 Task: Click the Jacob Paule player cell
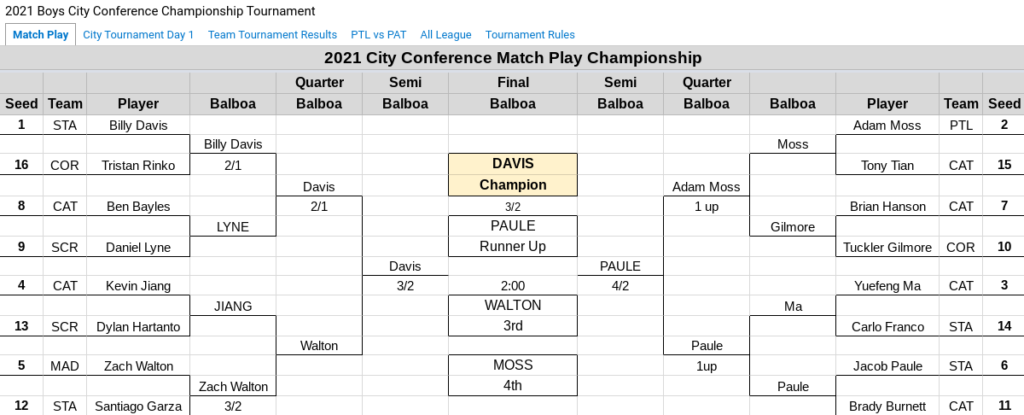click(x=887, y=366)
